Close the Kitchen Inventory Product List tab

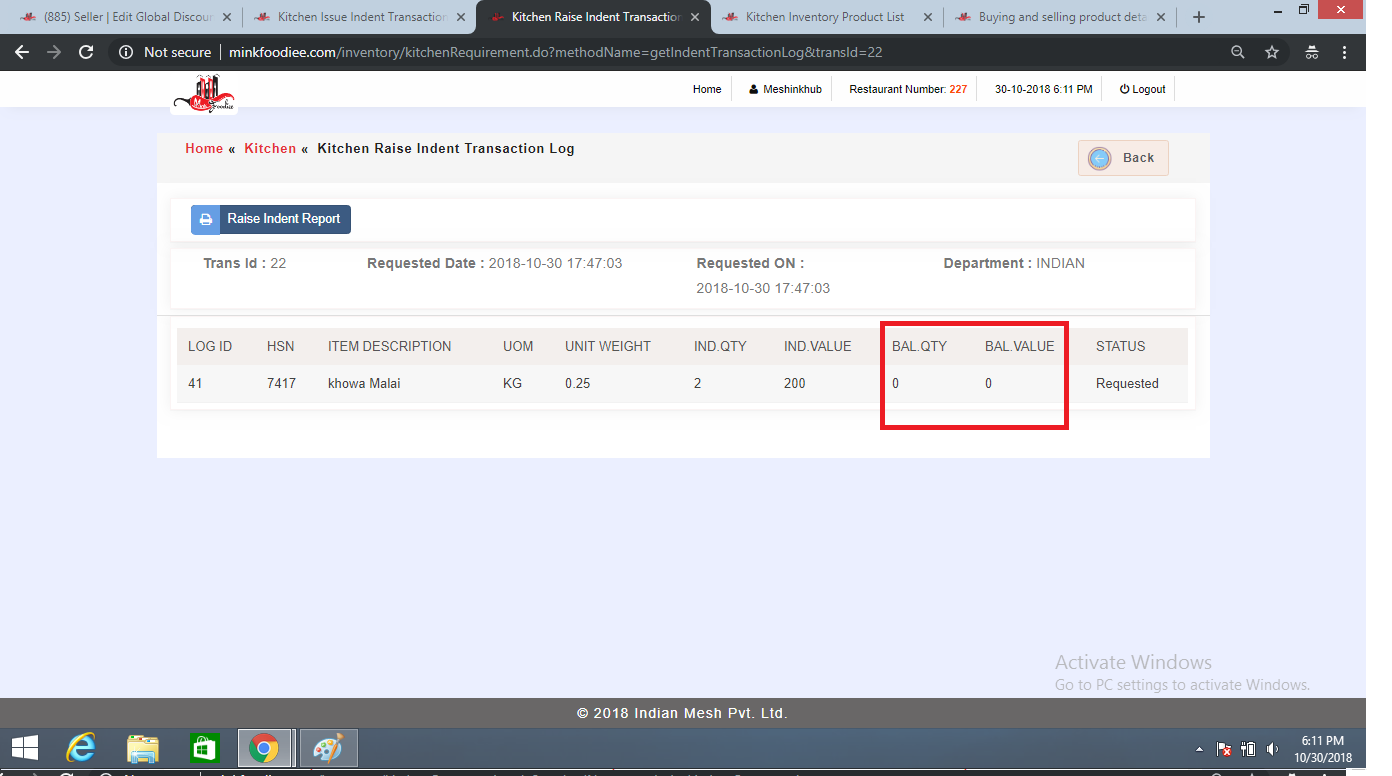(x=927, y=17)
